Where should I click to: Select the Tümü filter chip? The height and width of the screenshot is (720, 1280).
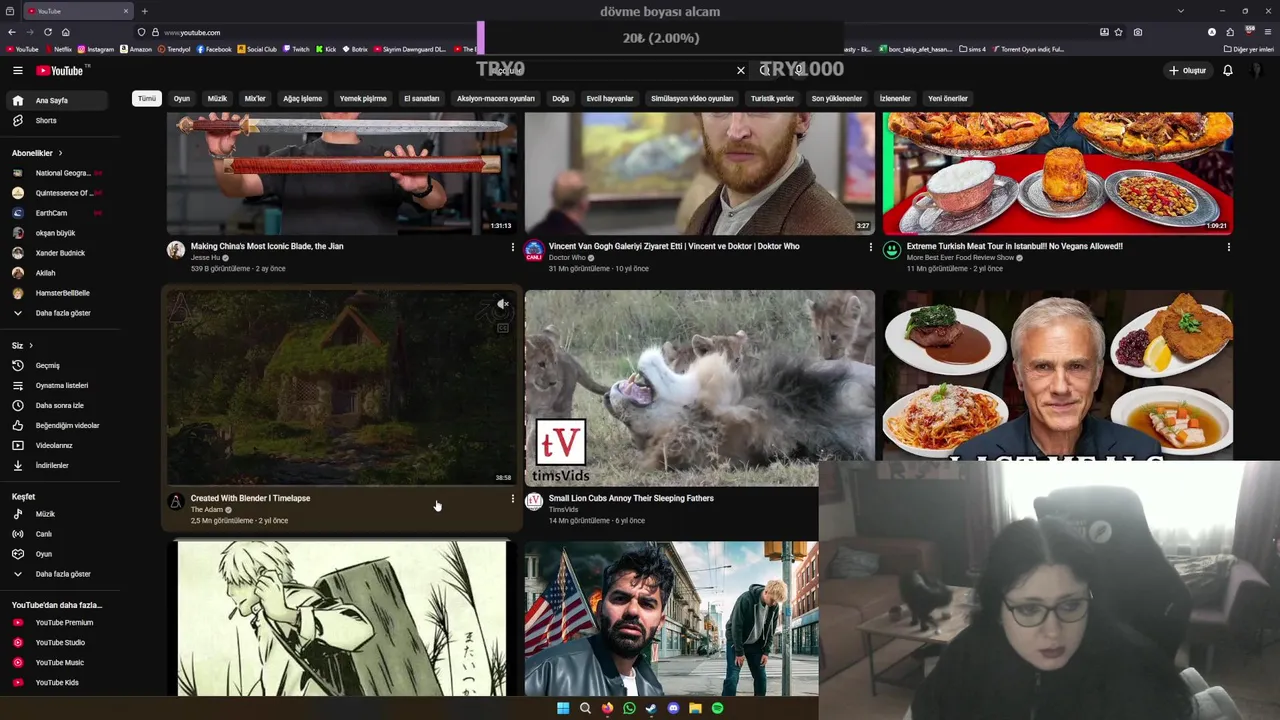[147, 99]
